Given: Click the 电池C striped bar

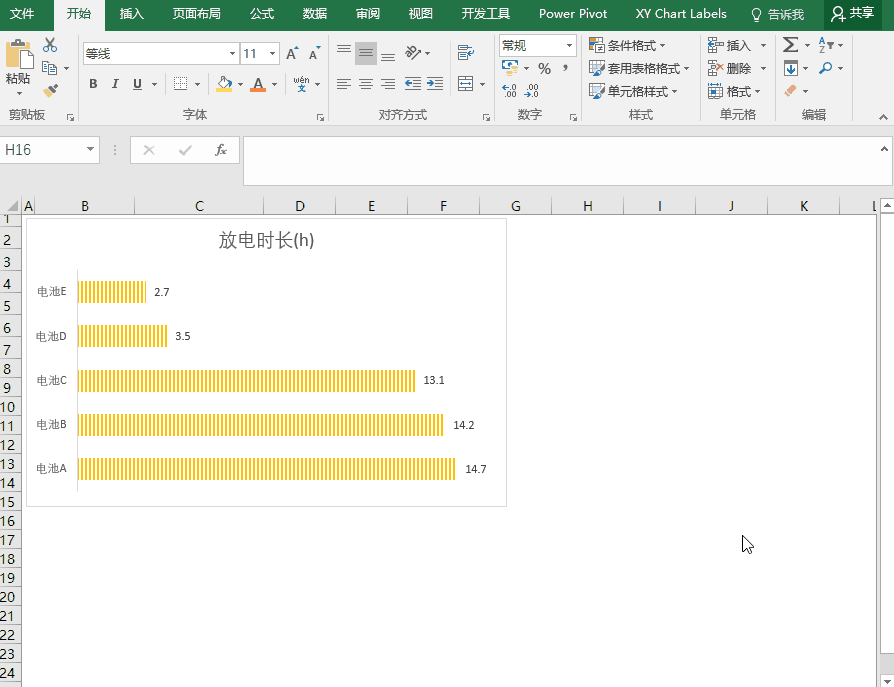Looking at the screenshot, I should pyautogui.click(x=246, y=381).
